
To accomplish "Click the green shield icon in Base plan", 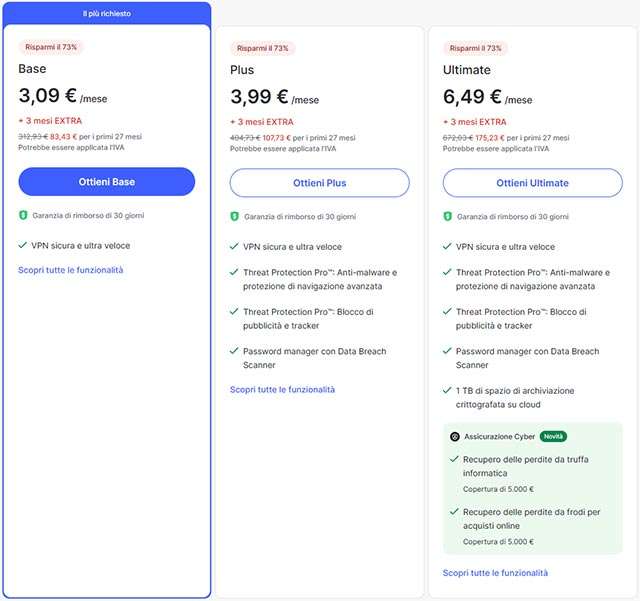I will click(23, 215).
